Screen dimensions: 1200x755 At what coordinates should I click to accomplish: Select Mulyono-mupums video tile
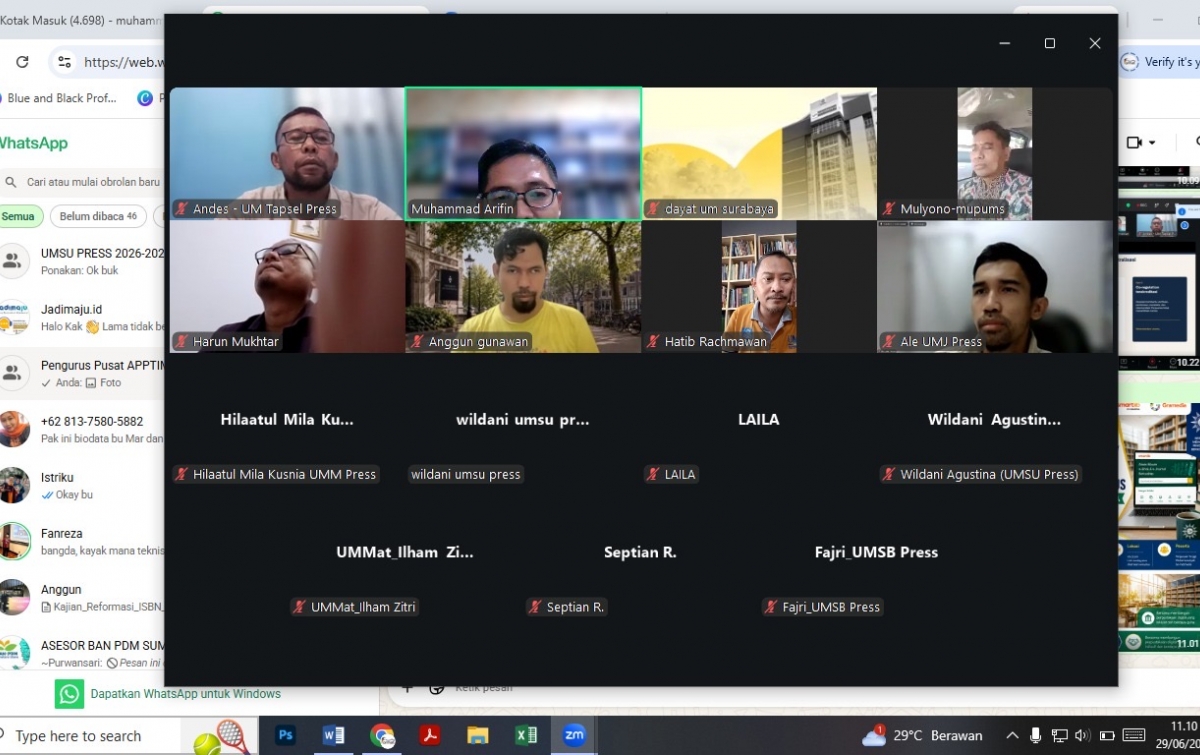[995, 154]
